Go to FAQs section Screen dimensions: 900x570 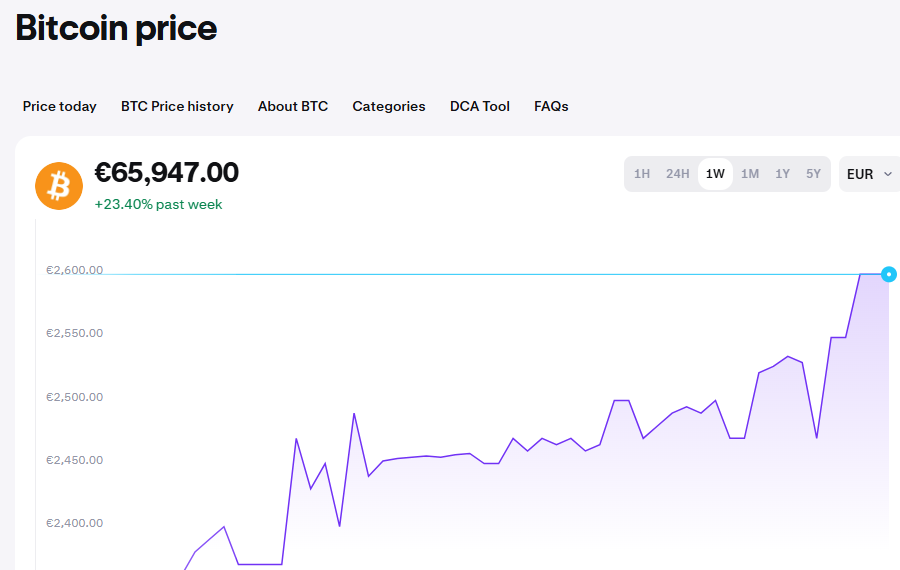pyautogui.click(x=551, y=107)
